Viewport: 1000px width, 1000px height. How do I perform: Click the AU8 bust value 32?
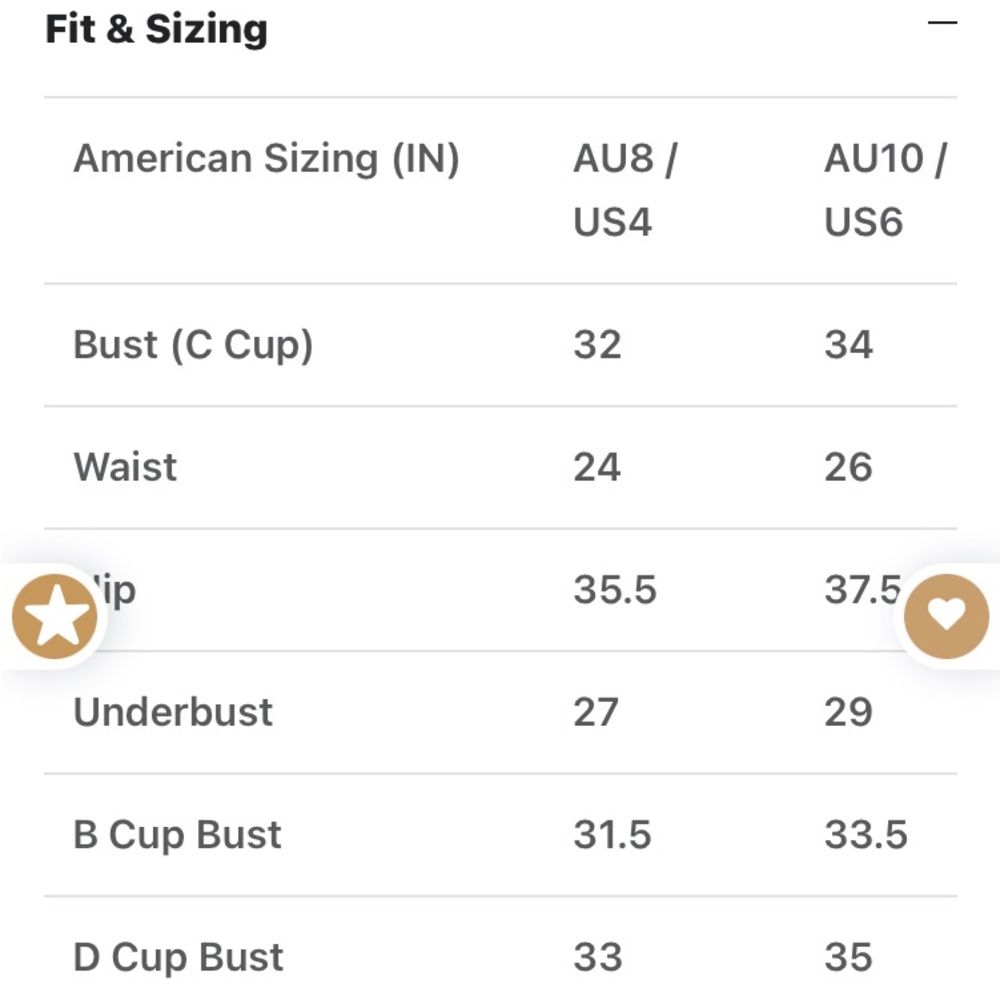tap(597, 345)
